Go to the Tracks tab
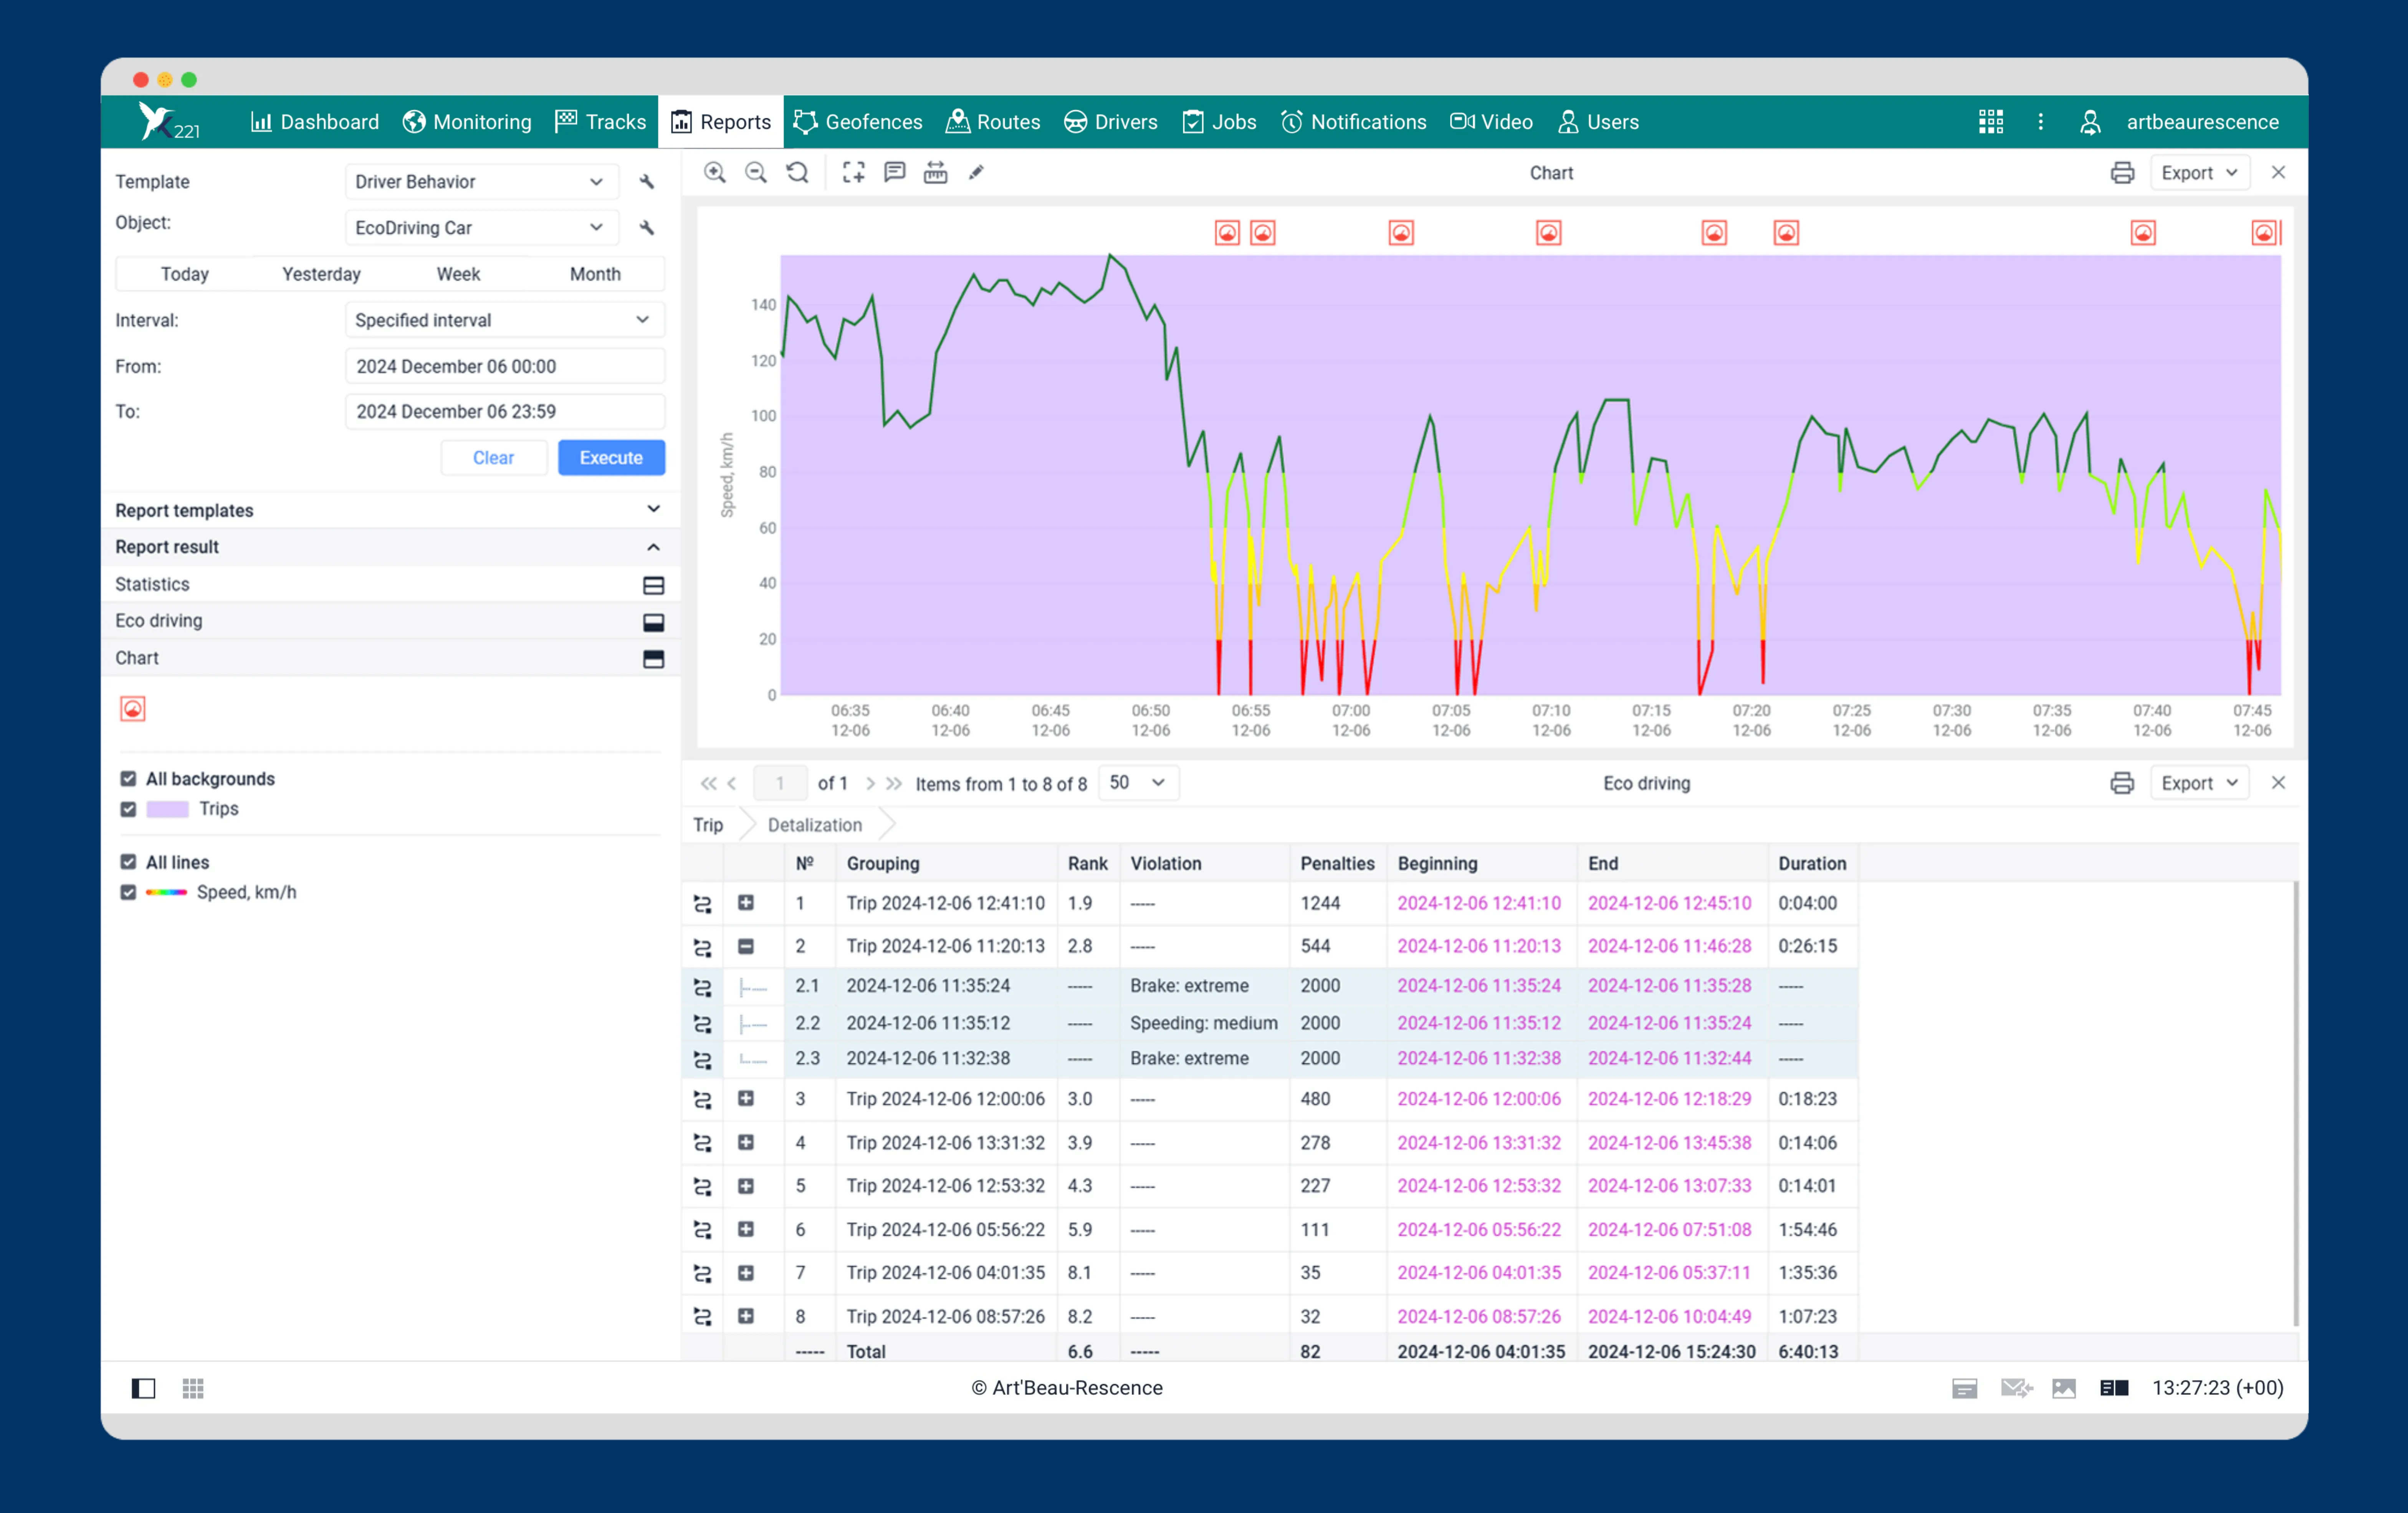The image size is (2408, 1513). (601, 122)
